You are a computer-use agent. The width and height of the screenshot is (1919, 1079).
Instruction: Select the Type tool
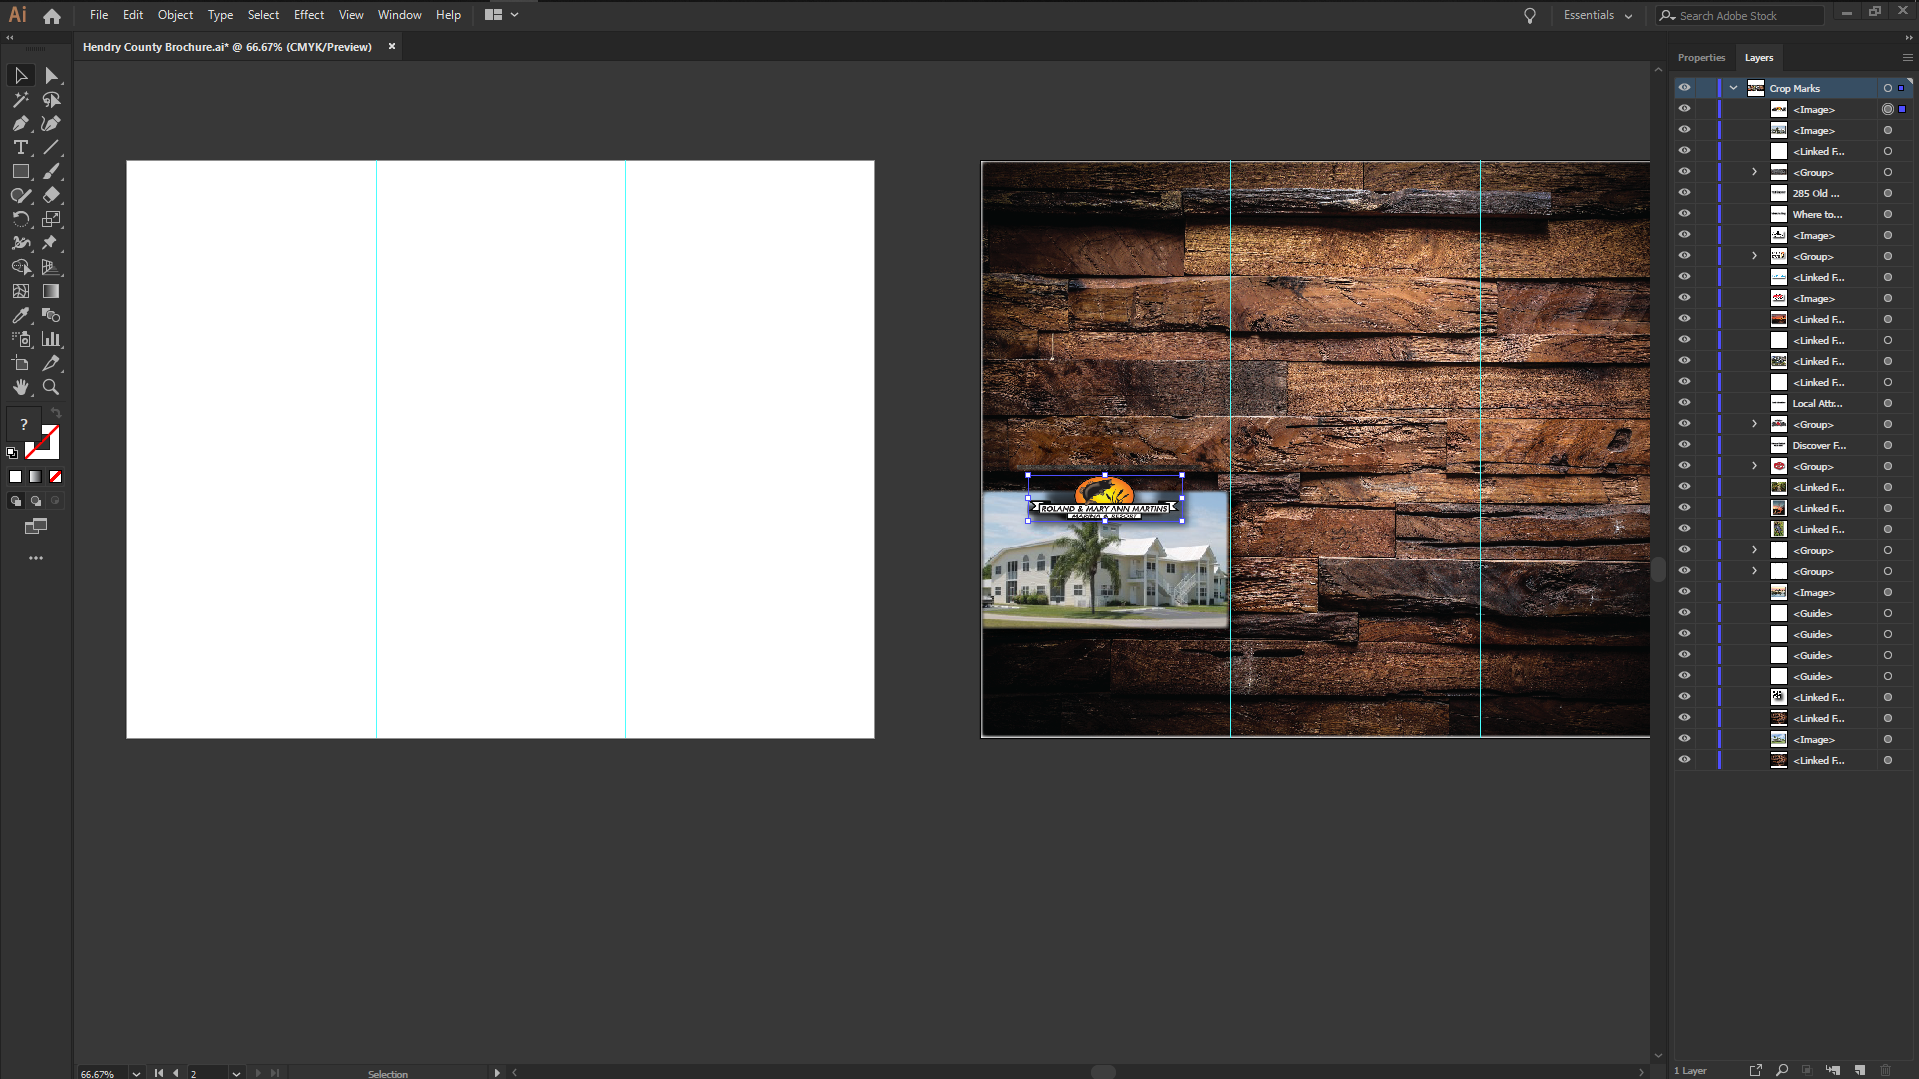tap(20, 148)
